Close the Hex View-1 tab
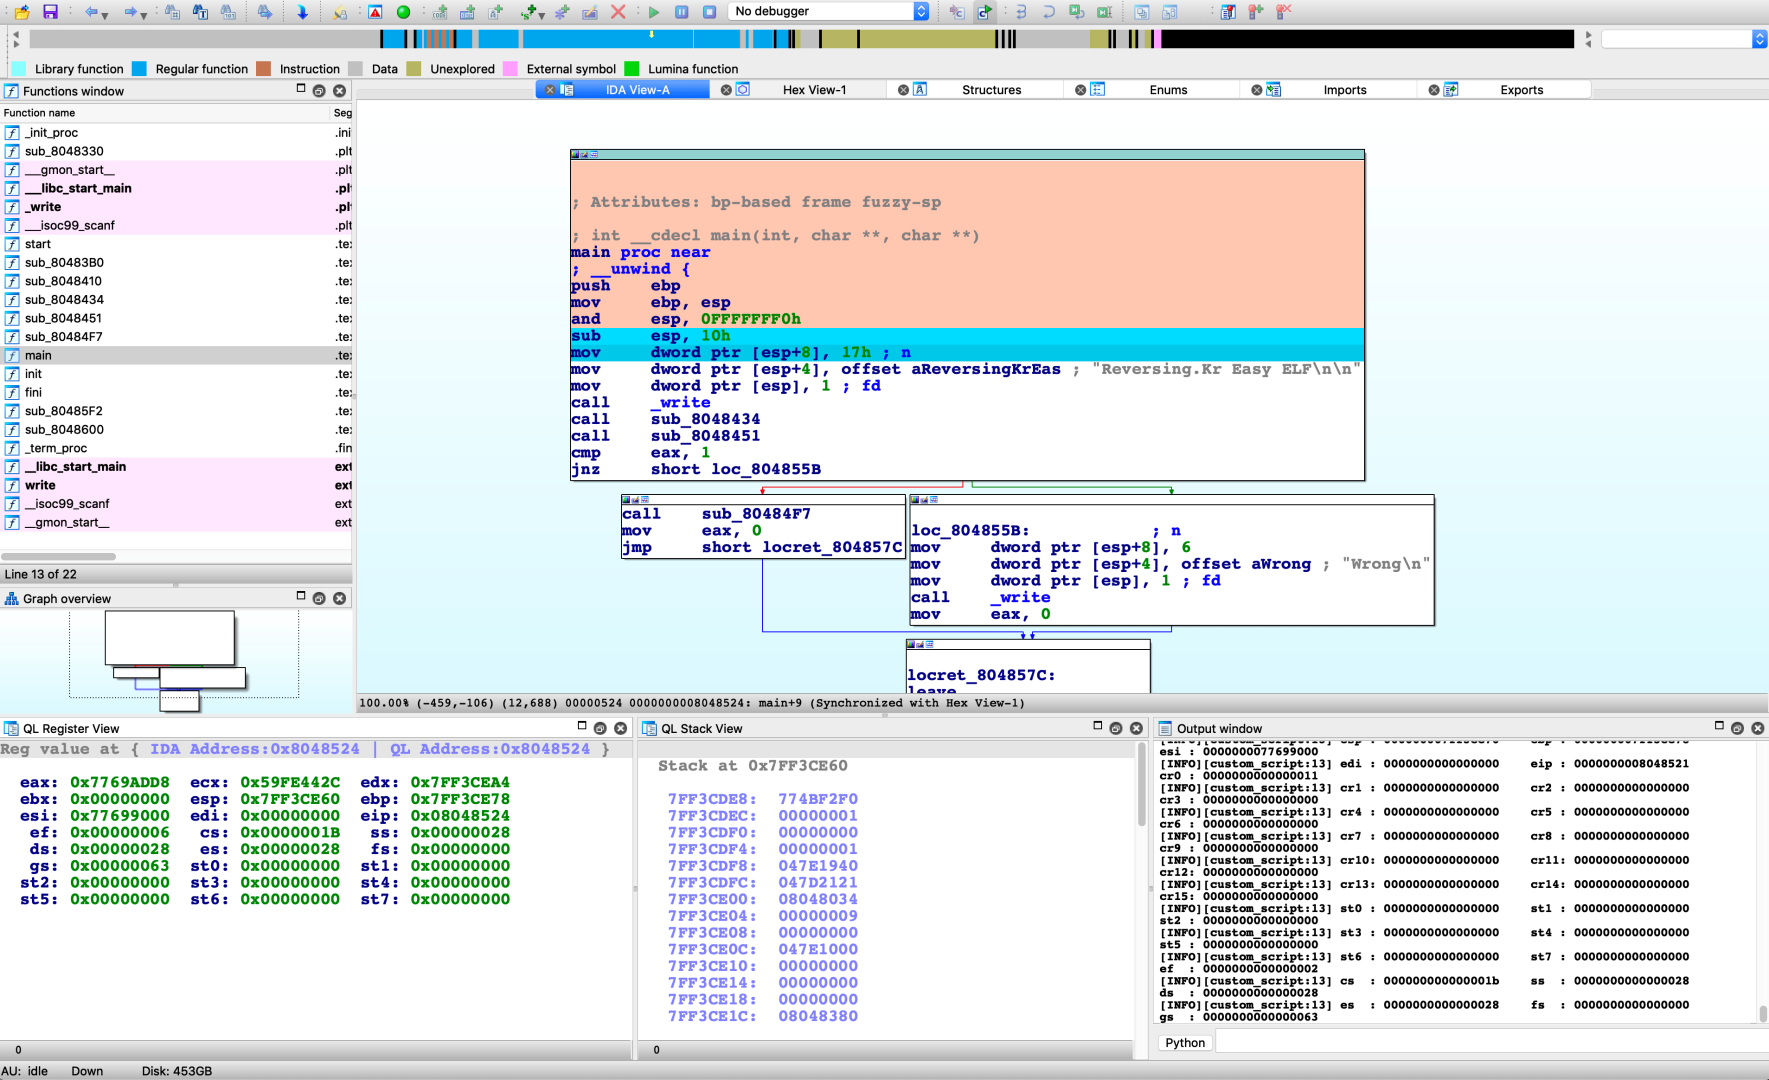This screenshot has width=1769, height=1080. click(x=726, y=90)
